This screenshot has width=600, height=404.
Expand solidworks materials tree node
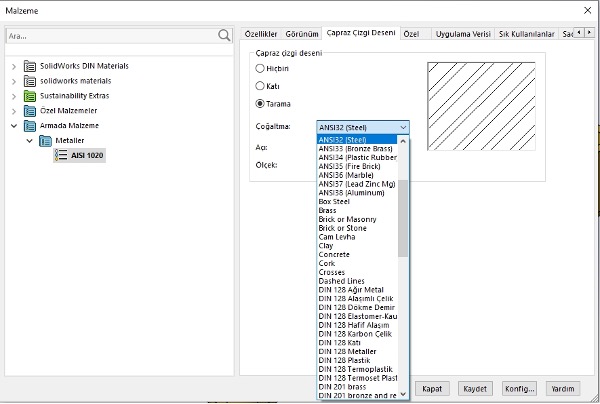[x=14, y=81]
